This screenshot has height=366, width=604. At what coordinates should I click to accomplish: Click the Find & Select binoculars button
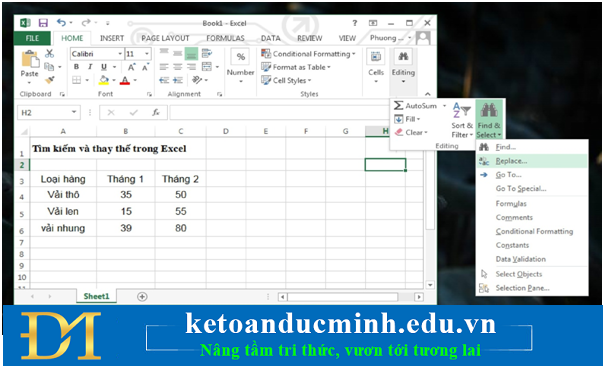coord(489,120)
